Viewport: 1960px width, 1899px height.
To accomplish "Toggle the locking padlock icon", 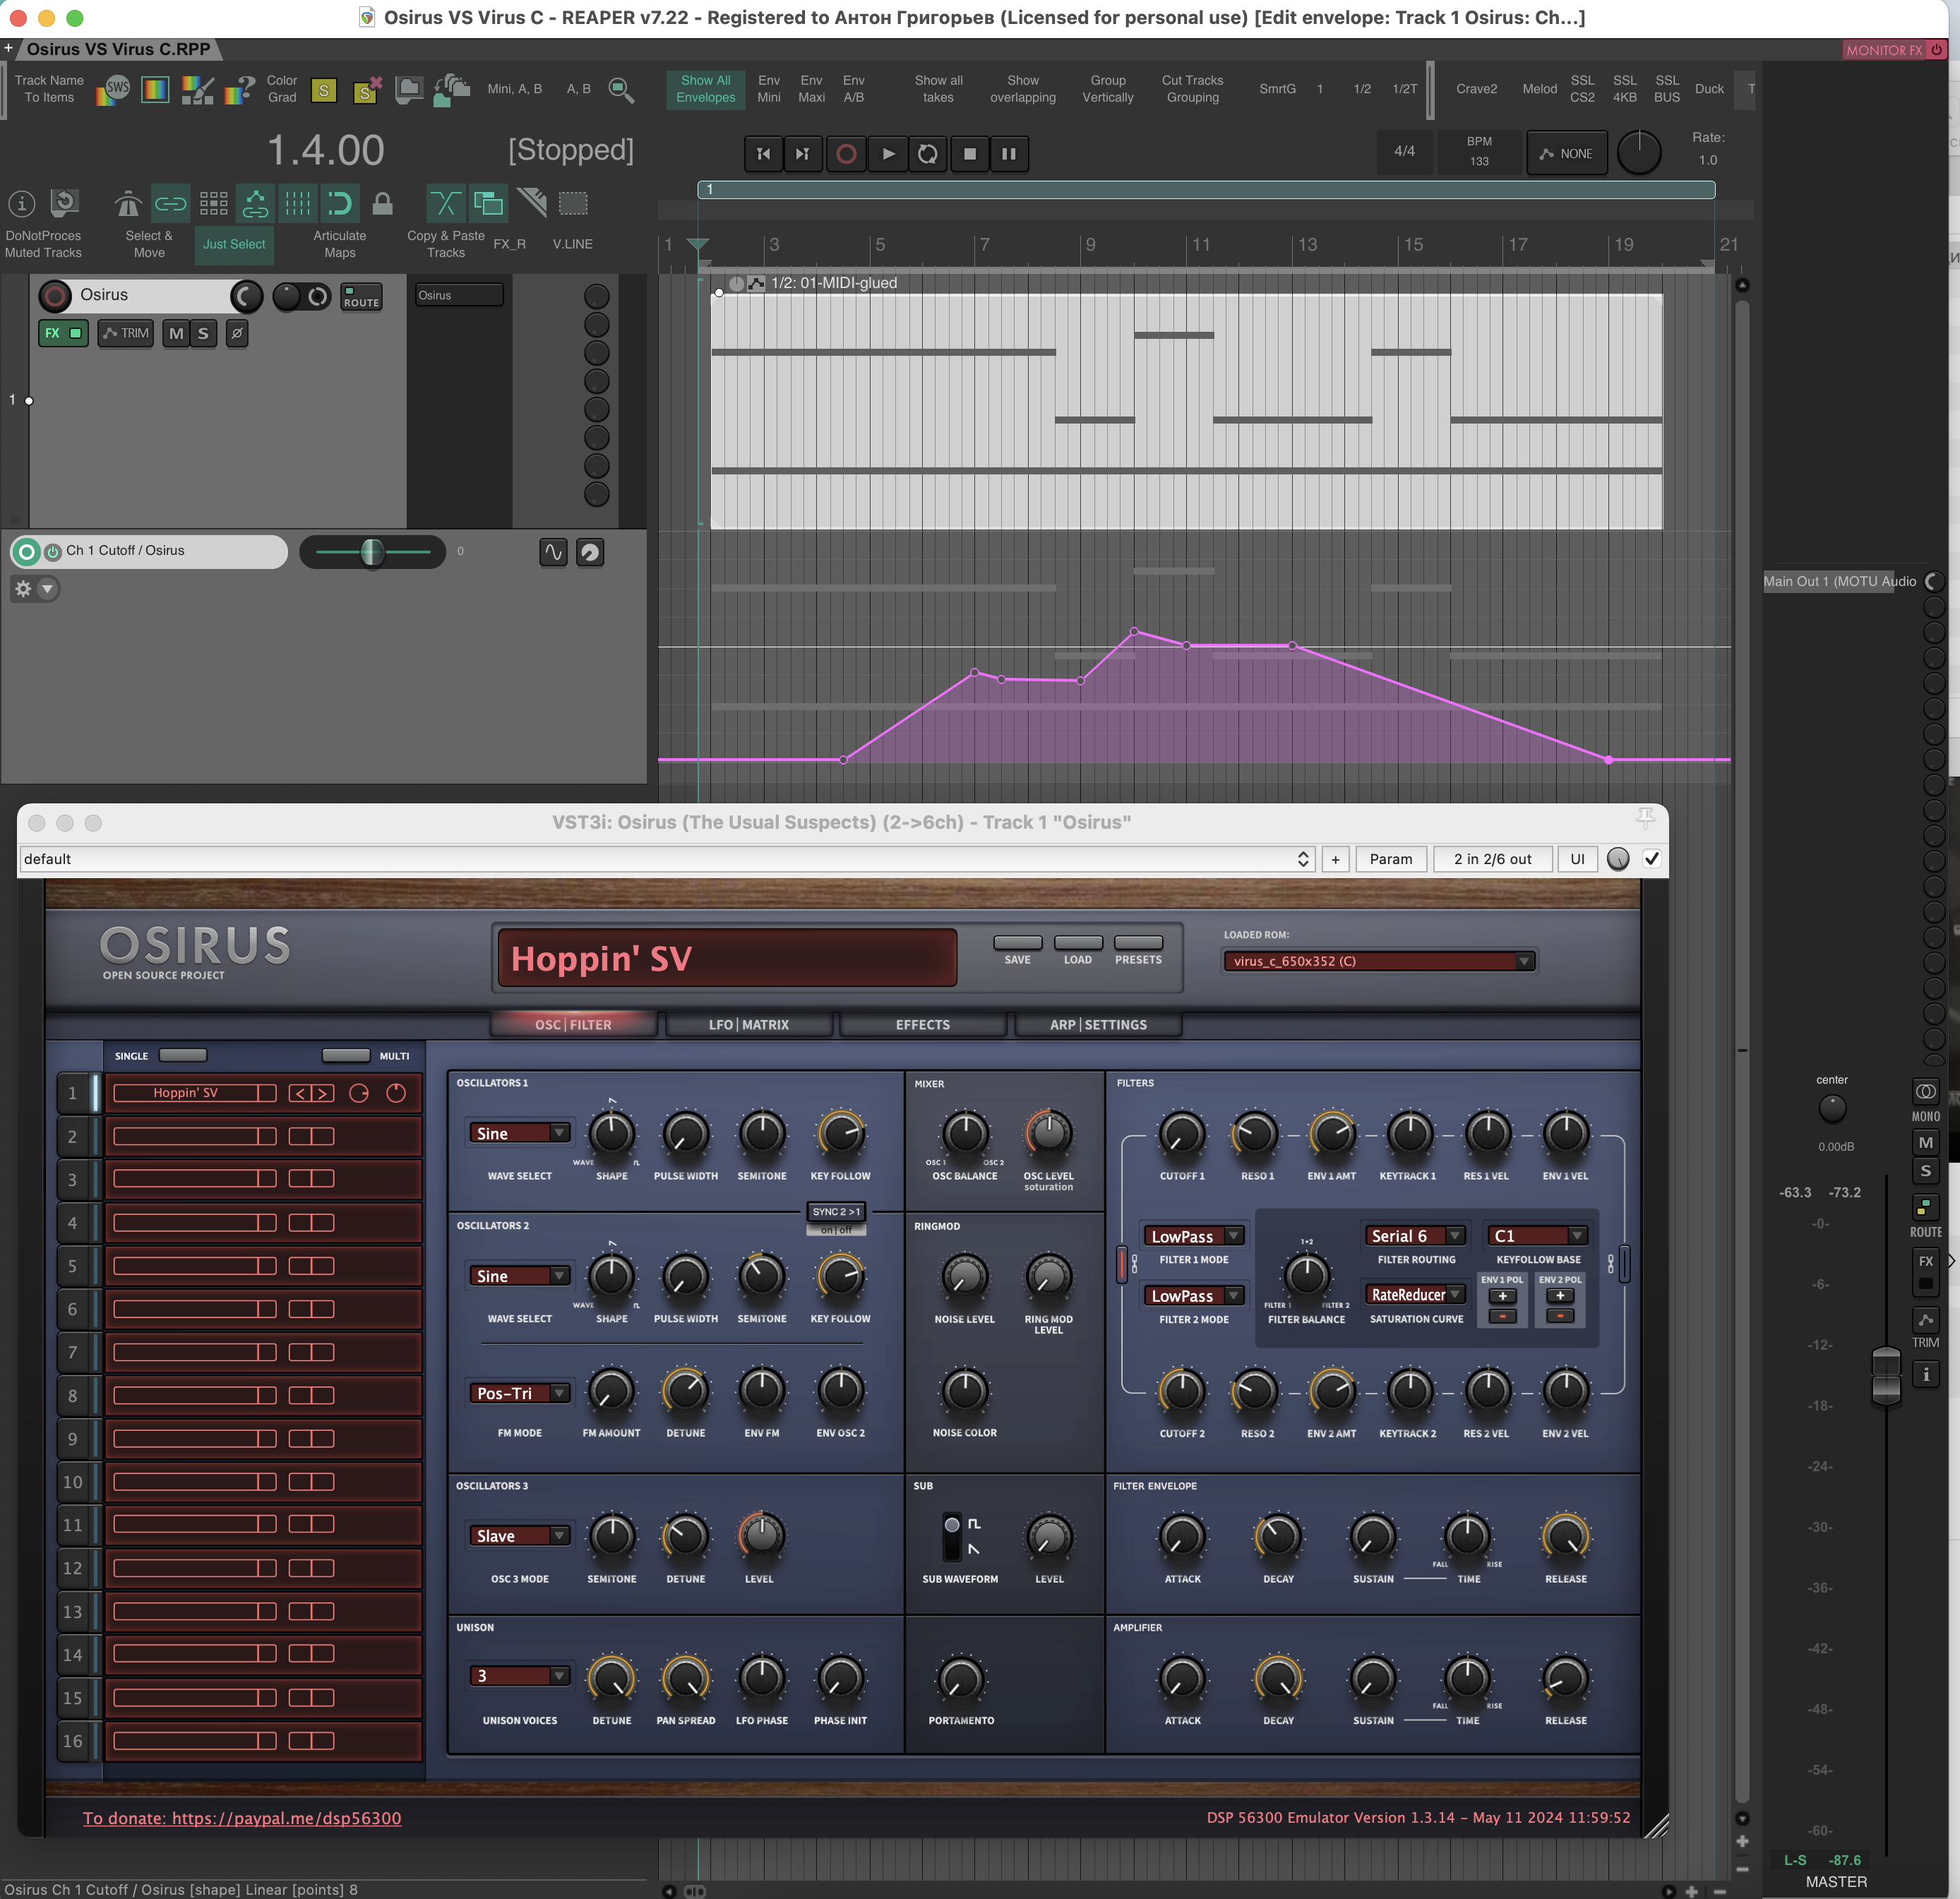I will (x=382, y=204).
